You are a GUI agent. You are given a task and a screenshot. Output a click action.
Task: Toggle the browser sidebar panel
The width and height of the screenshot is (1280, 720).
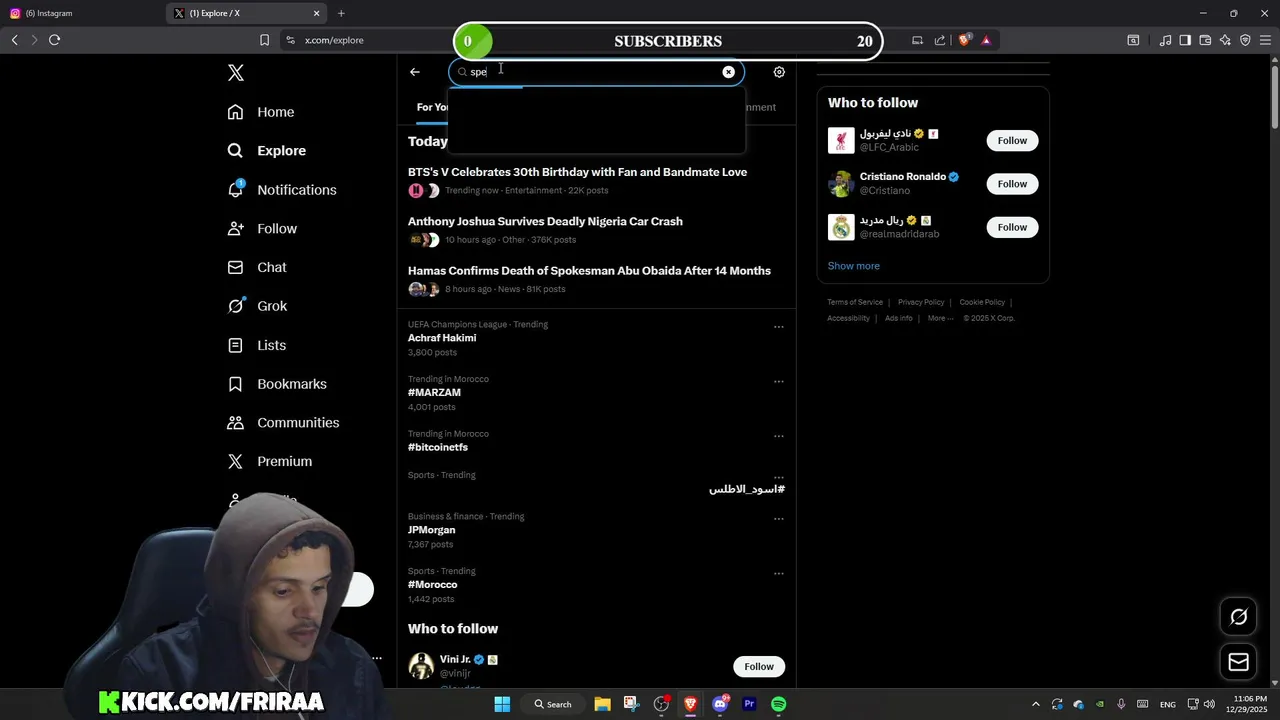[1185, 40]
